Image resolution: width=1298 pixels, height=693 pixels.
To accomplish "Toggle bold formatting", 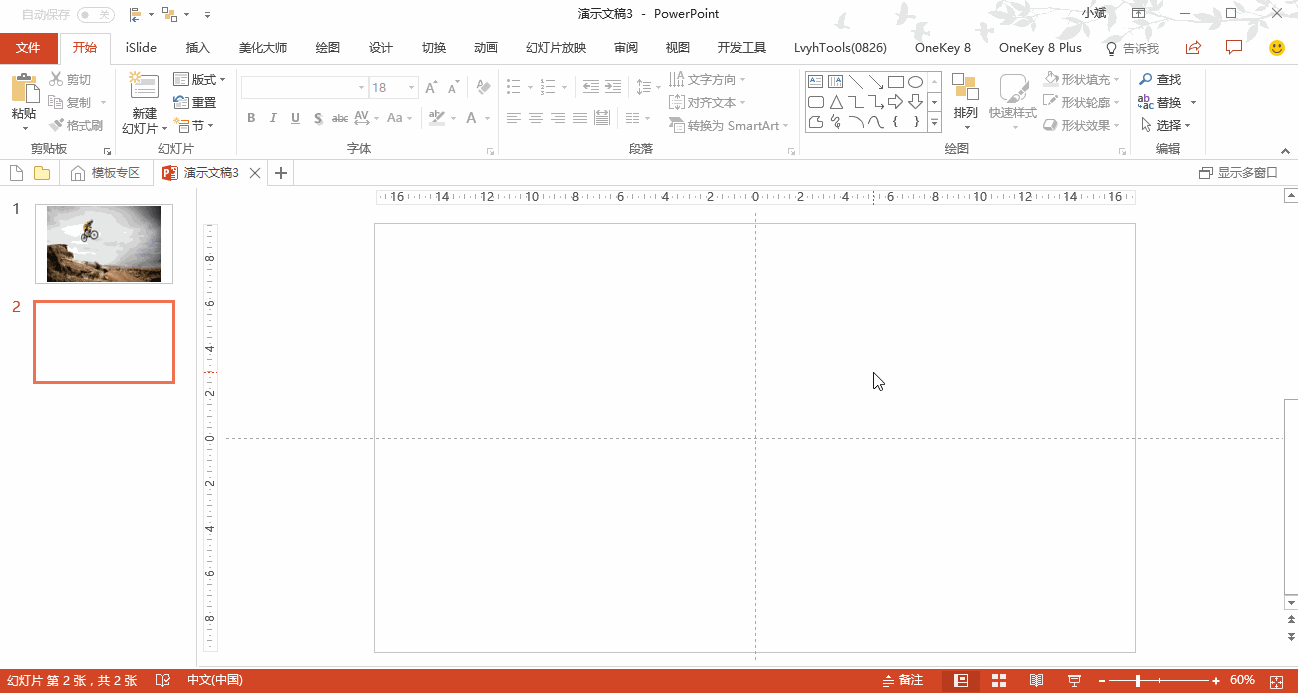I will point(251,118).
